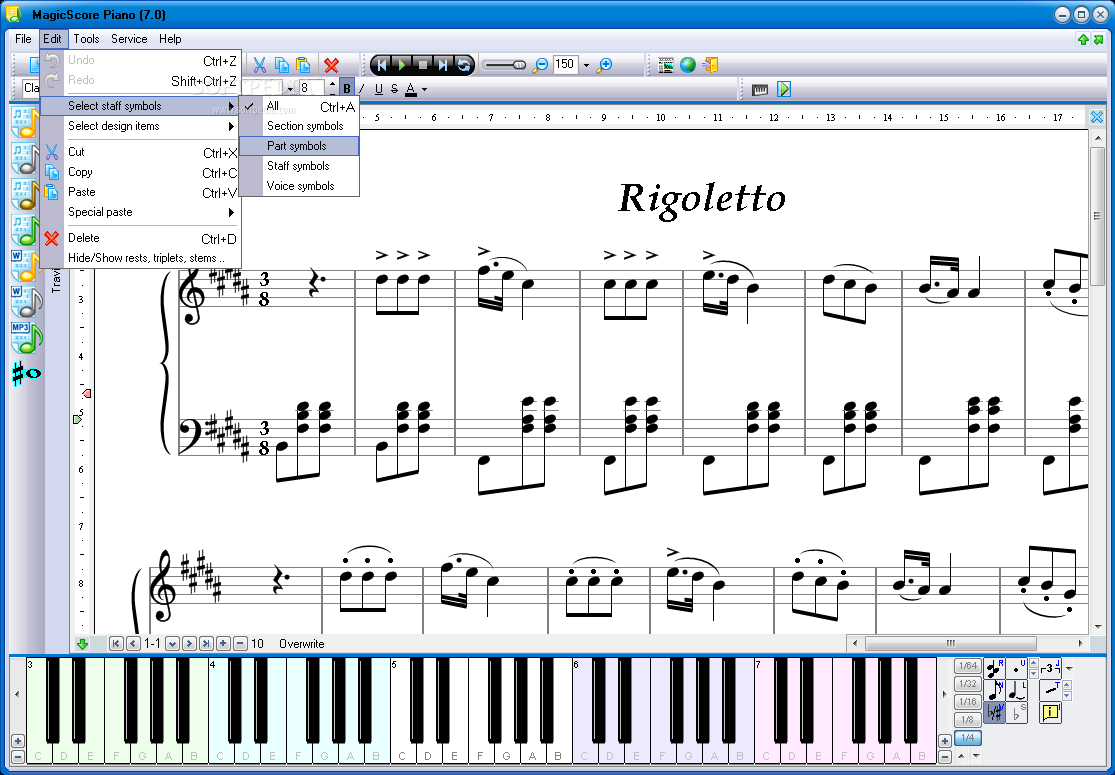Click the Paste clipboard icon in the toolbar

(x=303, y=65)
